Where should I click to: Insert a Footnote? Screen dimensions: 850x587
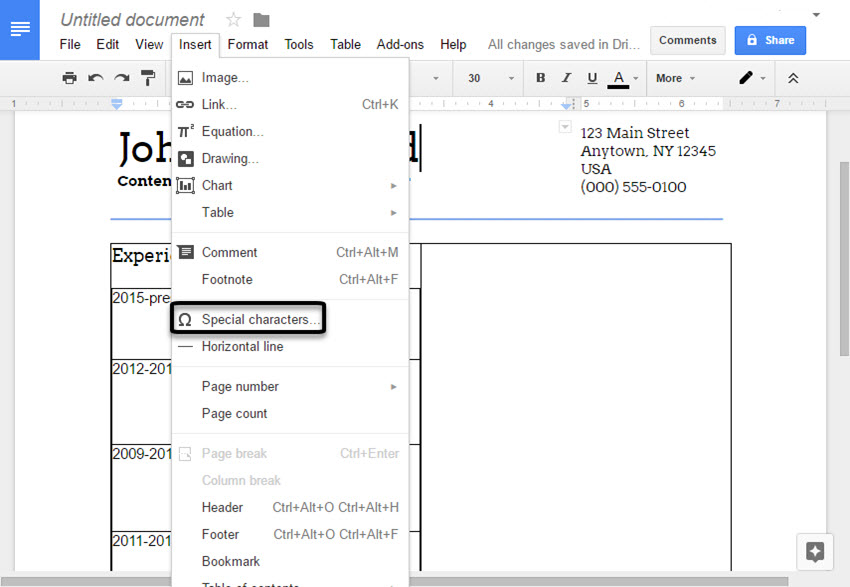coord(290,280)
